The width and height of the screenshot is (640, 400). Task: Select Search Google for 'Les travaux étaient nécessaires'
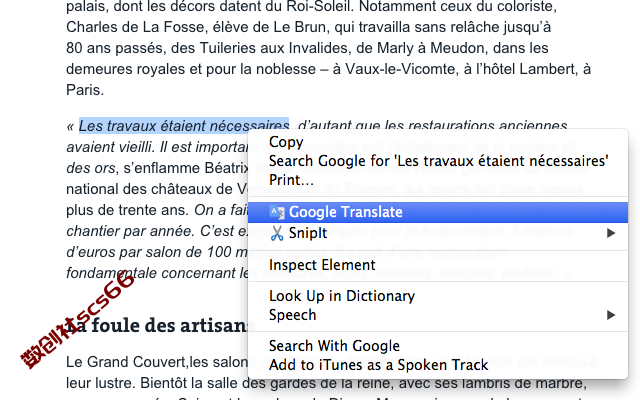[438, 161]
